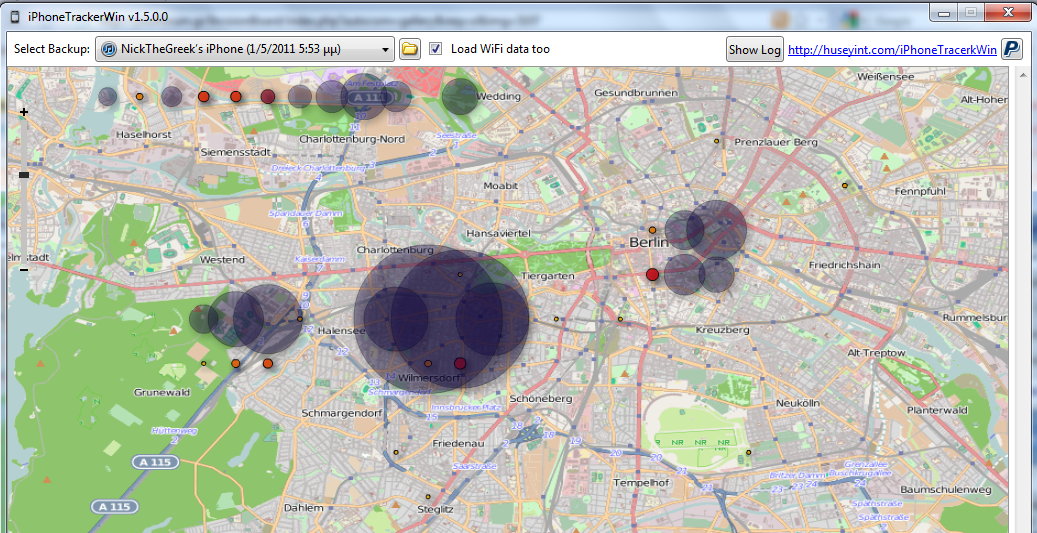The image size is (1037, 533).
Task: Click the Dahlem map label
Action: [x=303, y=508]
